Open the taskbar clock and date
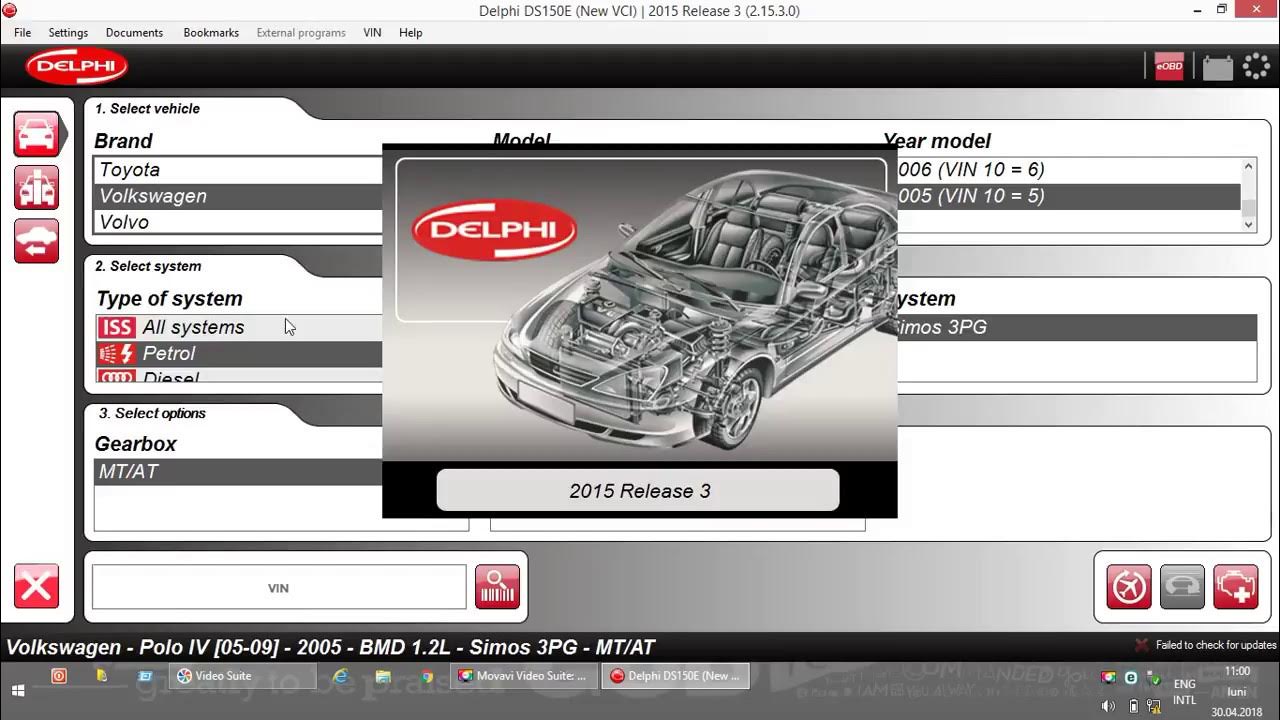This screenshot has height=720, width=1280. coord(1237,692)
